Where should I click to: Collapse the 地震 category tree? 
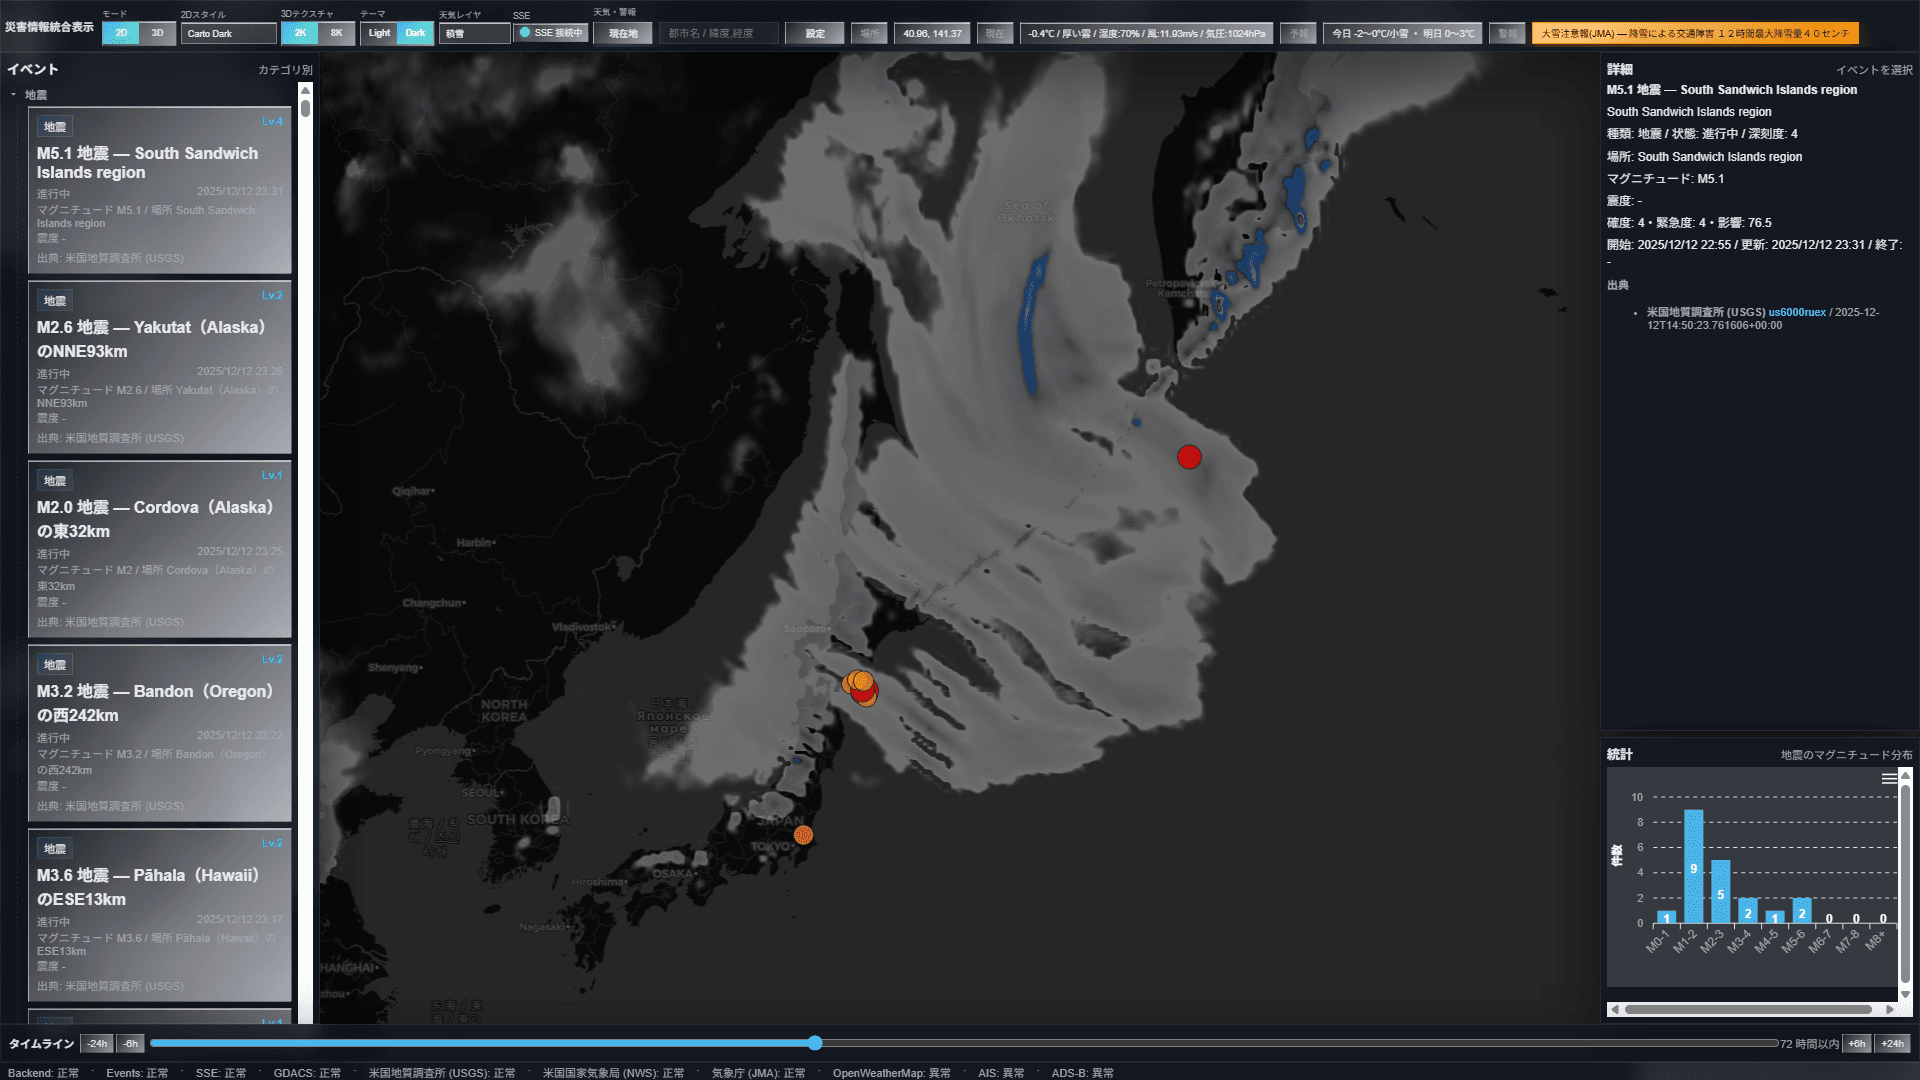[14, 95]
